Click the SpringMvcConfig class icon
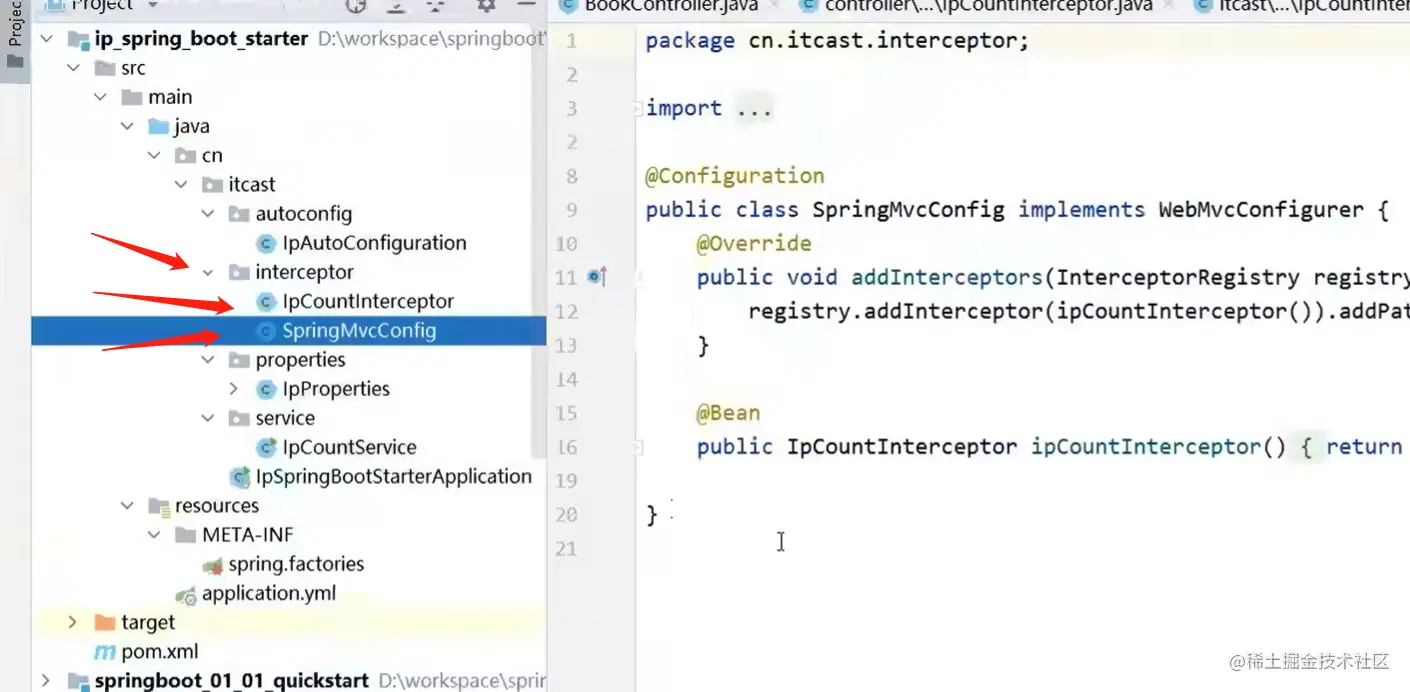Screen dimensions: 1410x692 coord(266,330)
